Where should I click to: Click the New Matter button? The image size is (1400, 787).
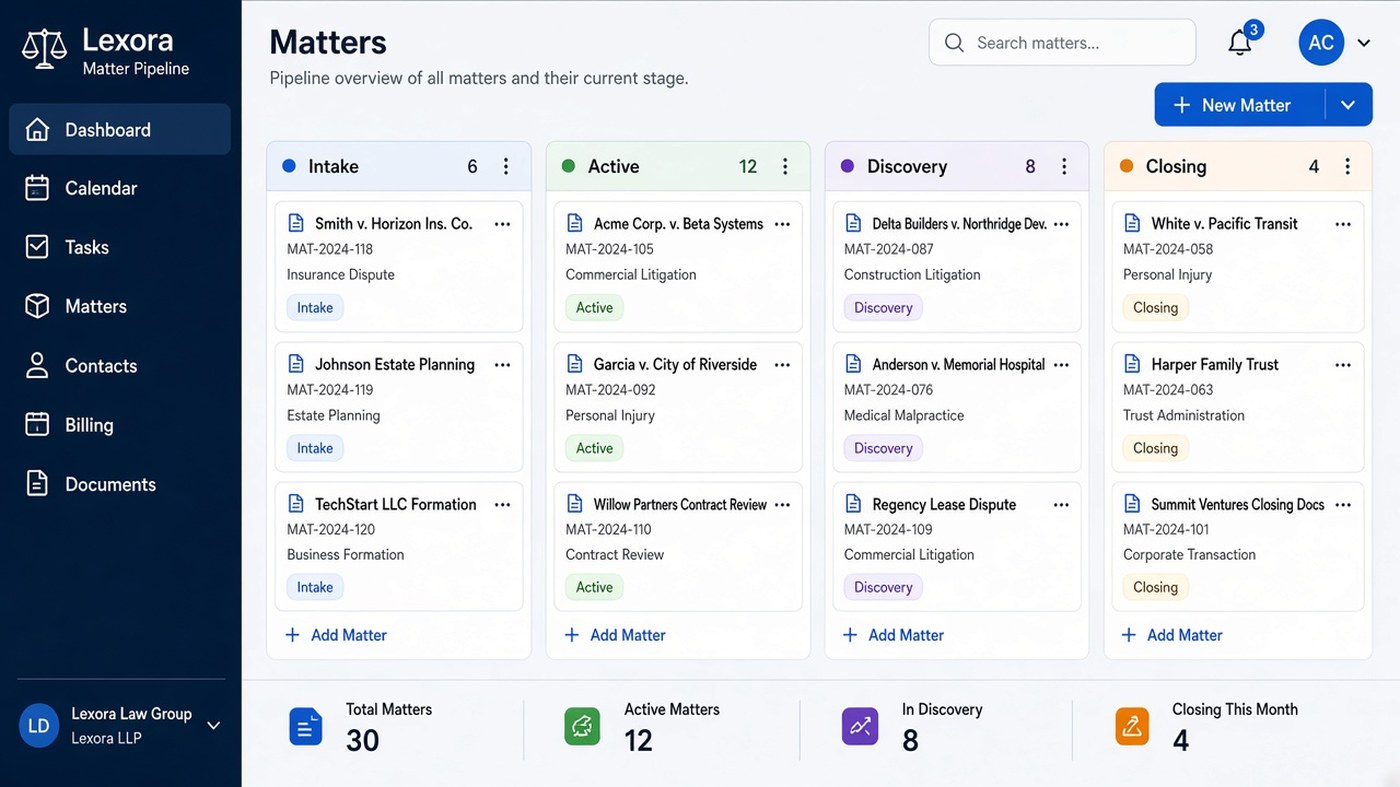click(x=1240, y=105)
